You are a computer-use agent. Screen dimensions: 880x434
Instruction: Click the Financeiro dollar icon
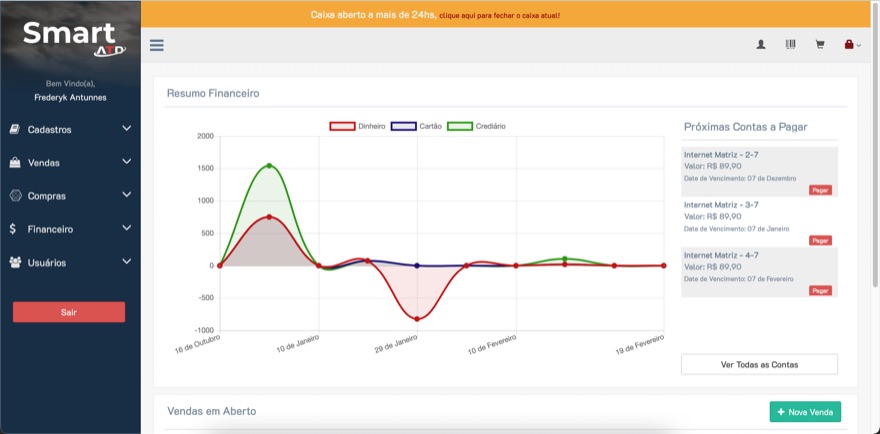[13, 229]
